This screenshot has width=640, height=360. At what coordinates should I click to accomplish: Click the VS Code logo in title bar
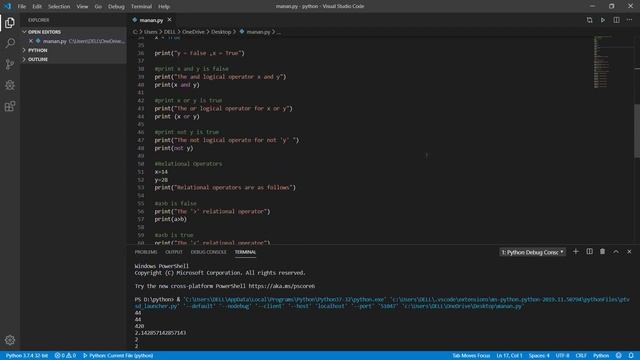[x=7, y=6]
